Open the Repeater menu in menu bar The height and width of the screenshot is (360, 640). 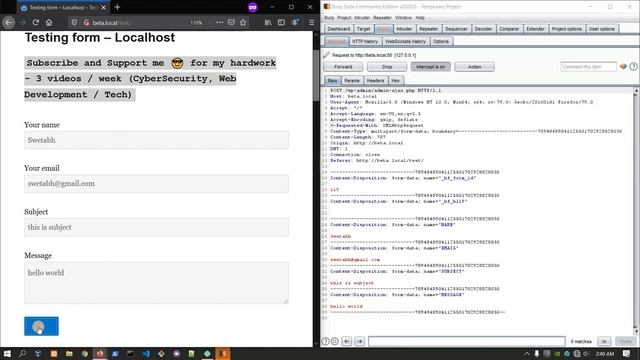tap(382, 18)
